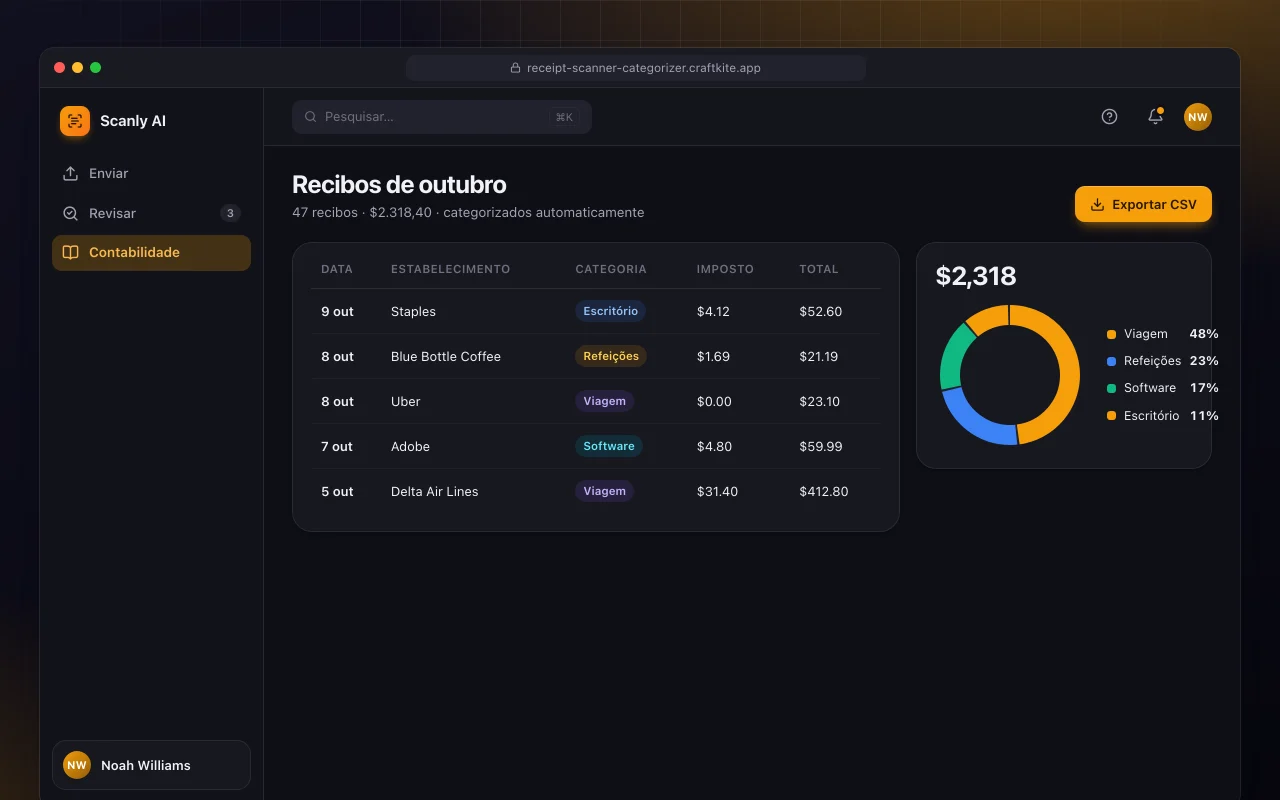Click the Viagem tag on Delta row
This screenshot has width=1280, height=800.
[604, 491]
